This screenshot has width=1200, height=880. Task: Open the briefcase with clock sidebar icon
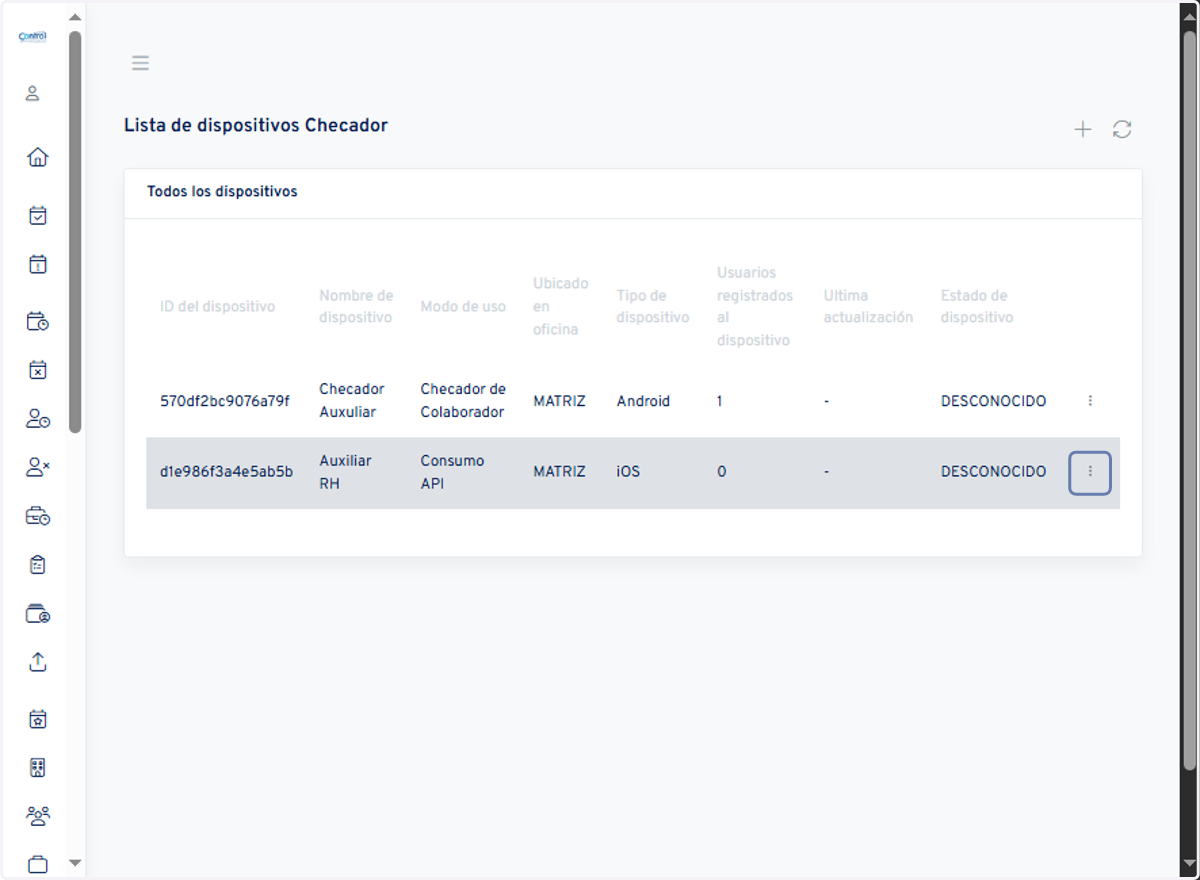click(37, 516)
